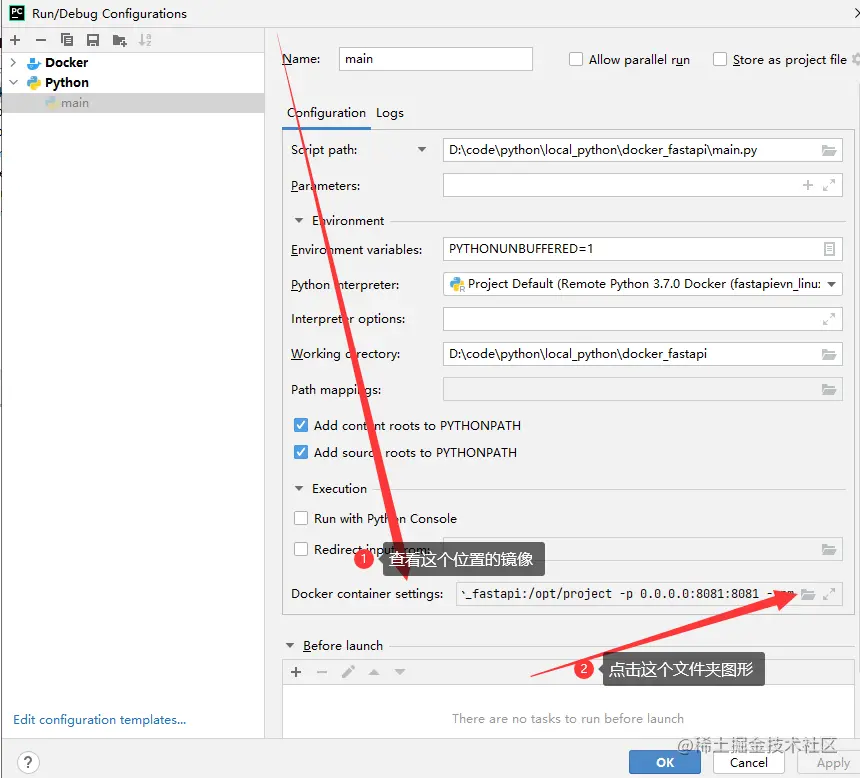The image size is (860, 778).
Task: Expand the Interpreter options field
Action: point(829,319)
